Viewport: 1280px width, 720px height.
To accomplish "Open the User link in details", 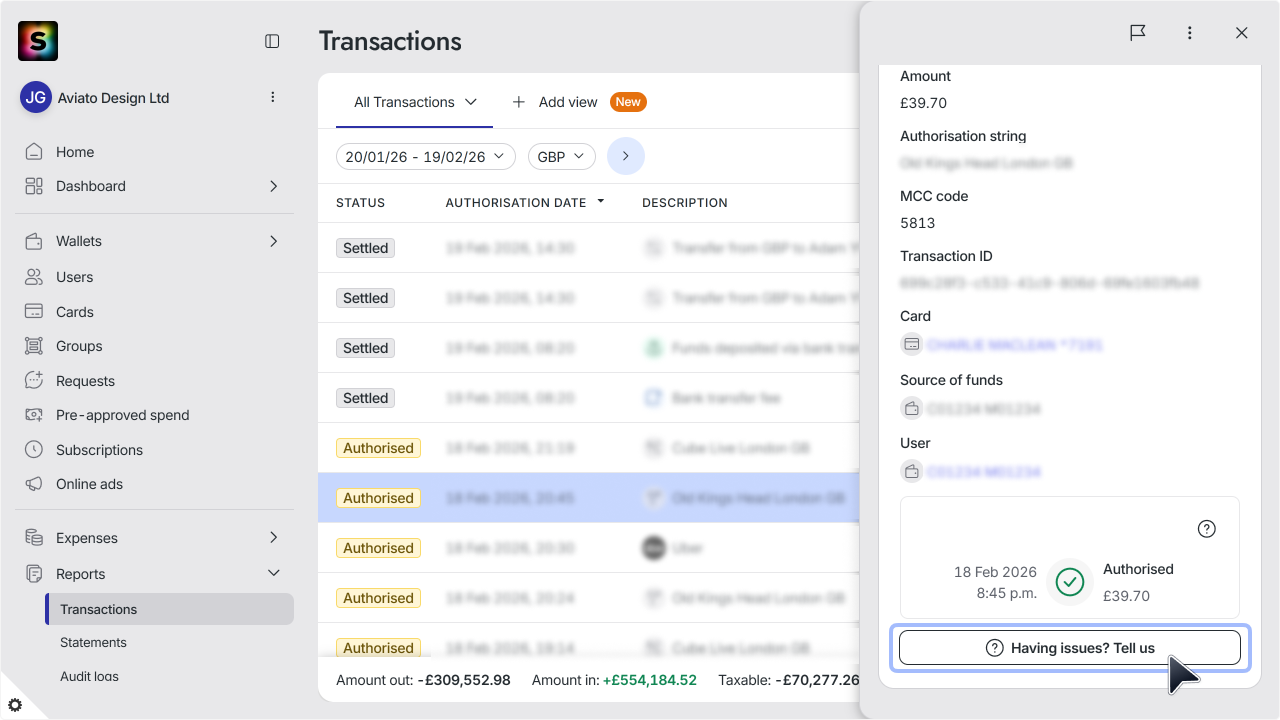I will [984, 471].
